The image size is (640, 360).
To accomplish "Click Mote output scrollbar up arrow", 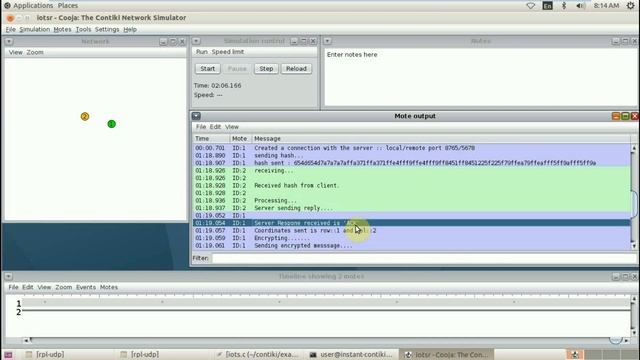I will click(x=634, y=148).
